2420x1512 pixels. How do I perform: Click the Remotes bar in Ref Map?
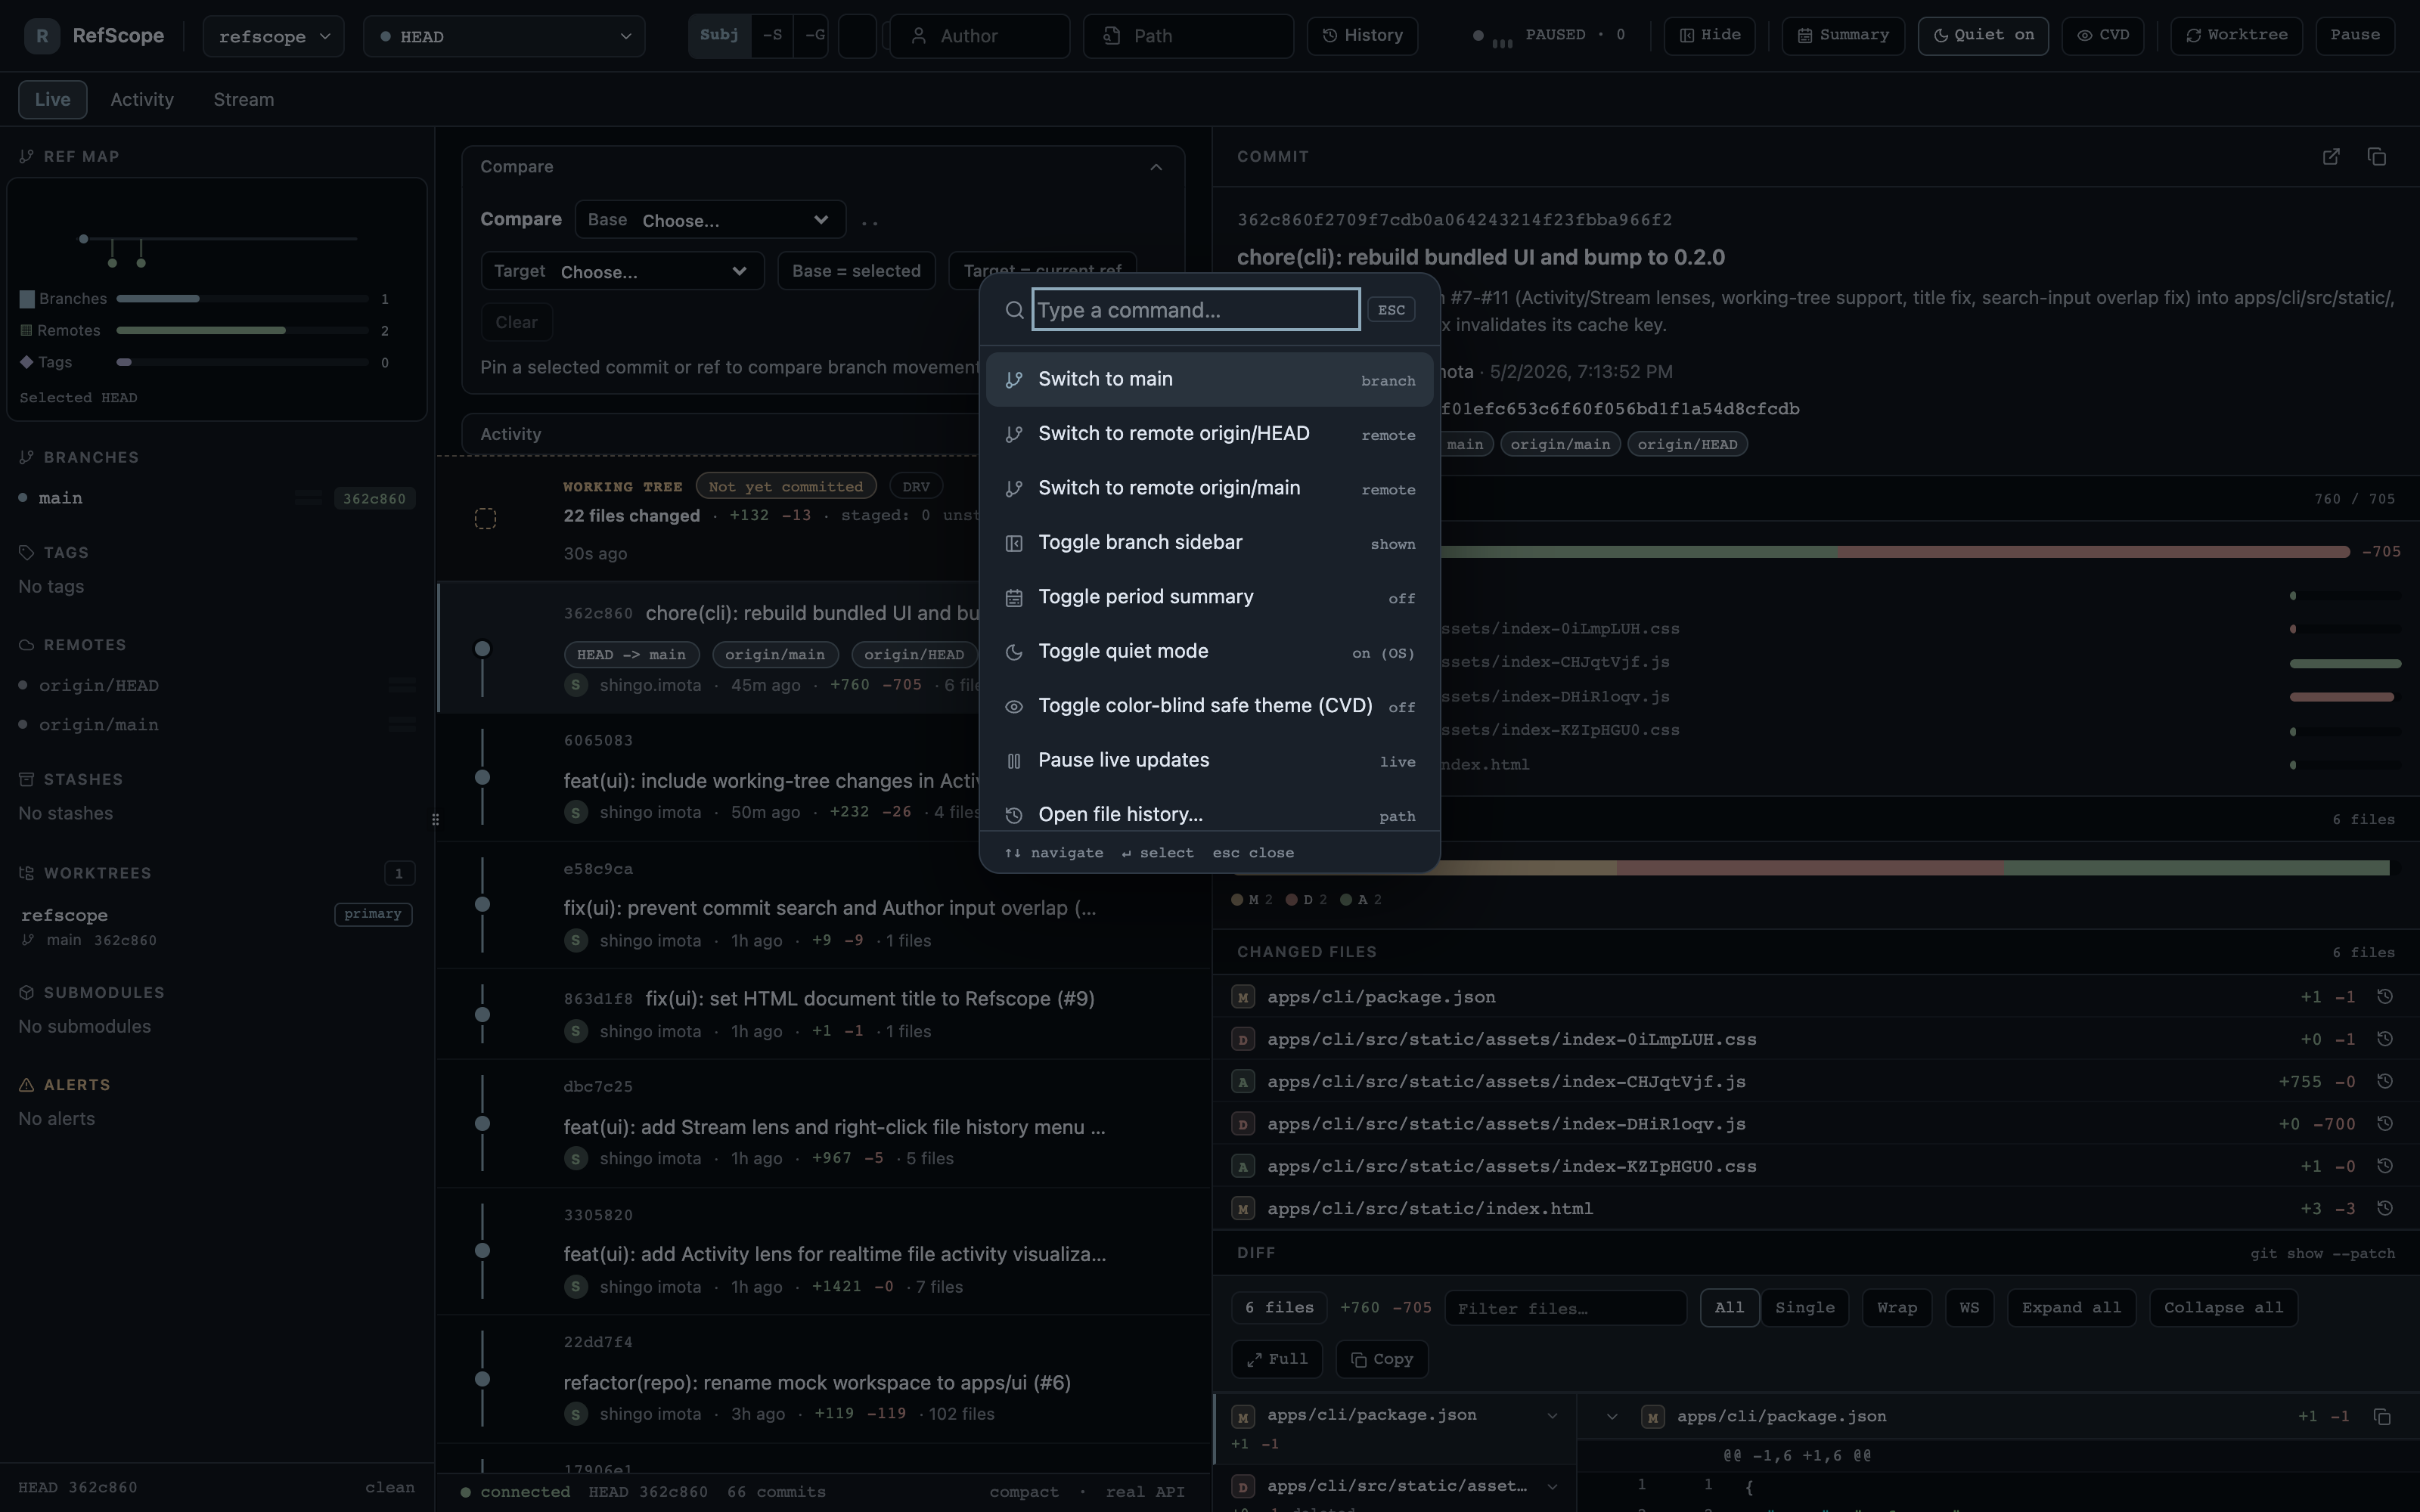(x=243, y=331)
